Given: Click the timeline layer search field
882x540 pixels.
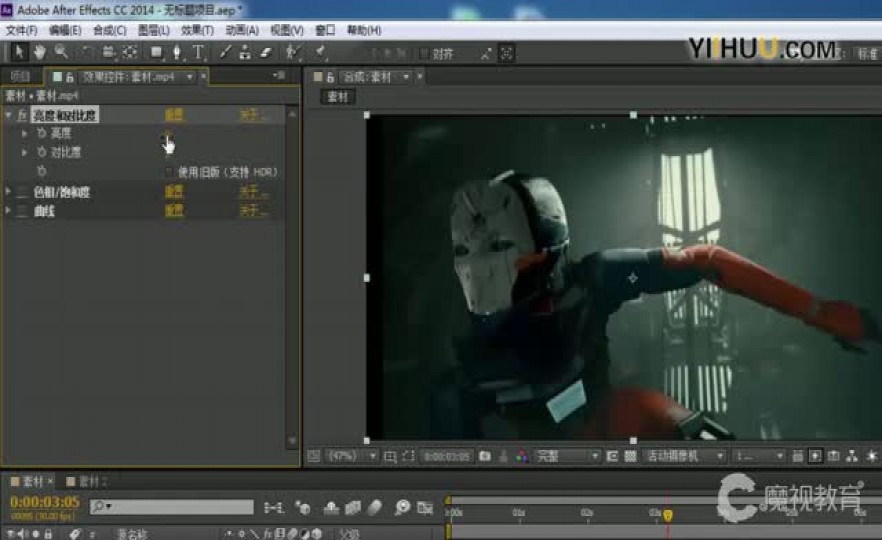Looking at the screenshot, I should click(172, 507).
